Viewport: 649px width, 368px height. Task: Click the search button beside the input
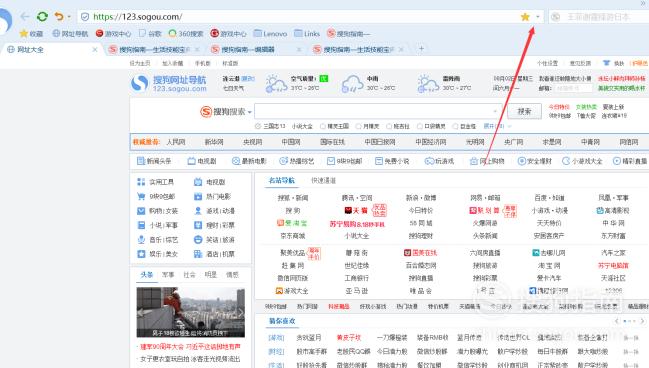pyautogui.click(x=524, y=111)
